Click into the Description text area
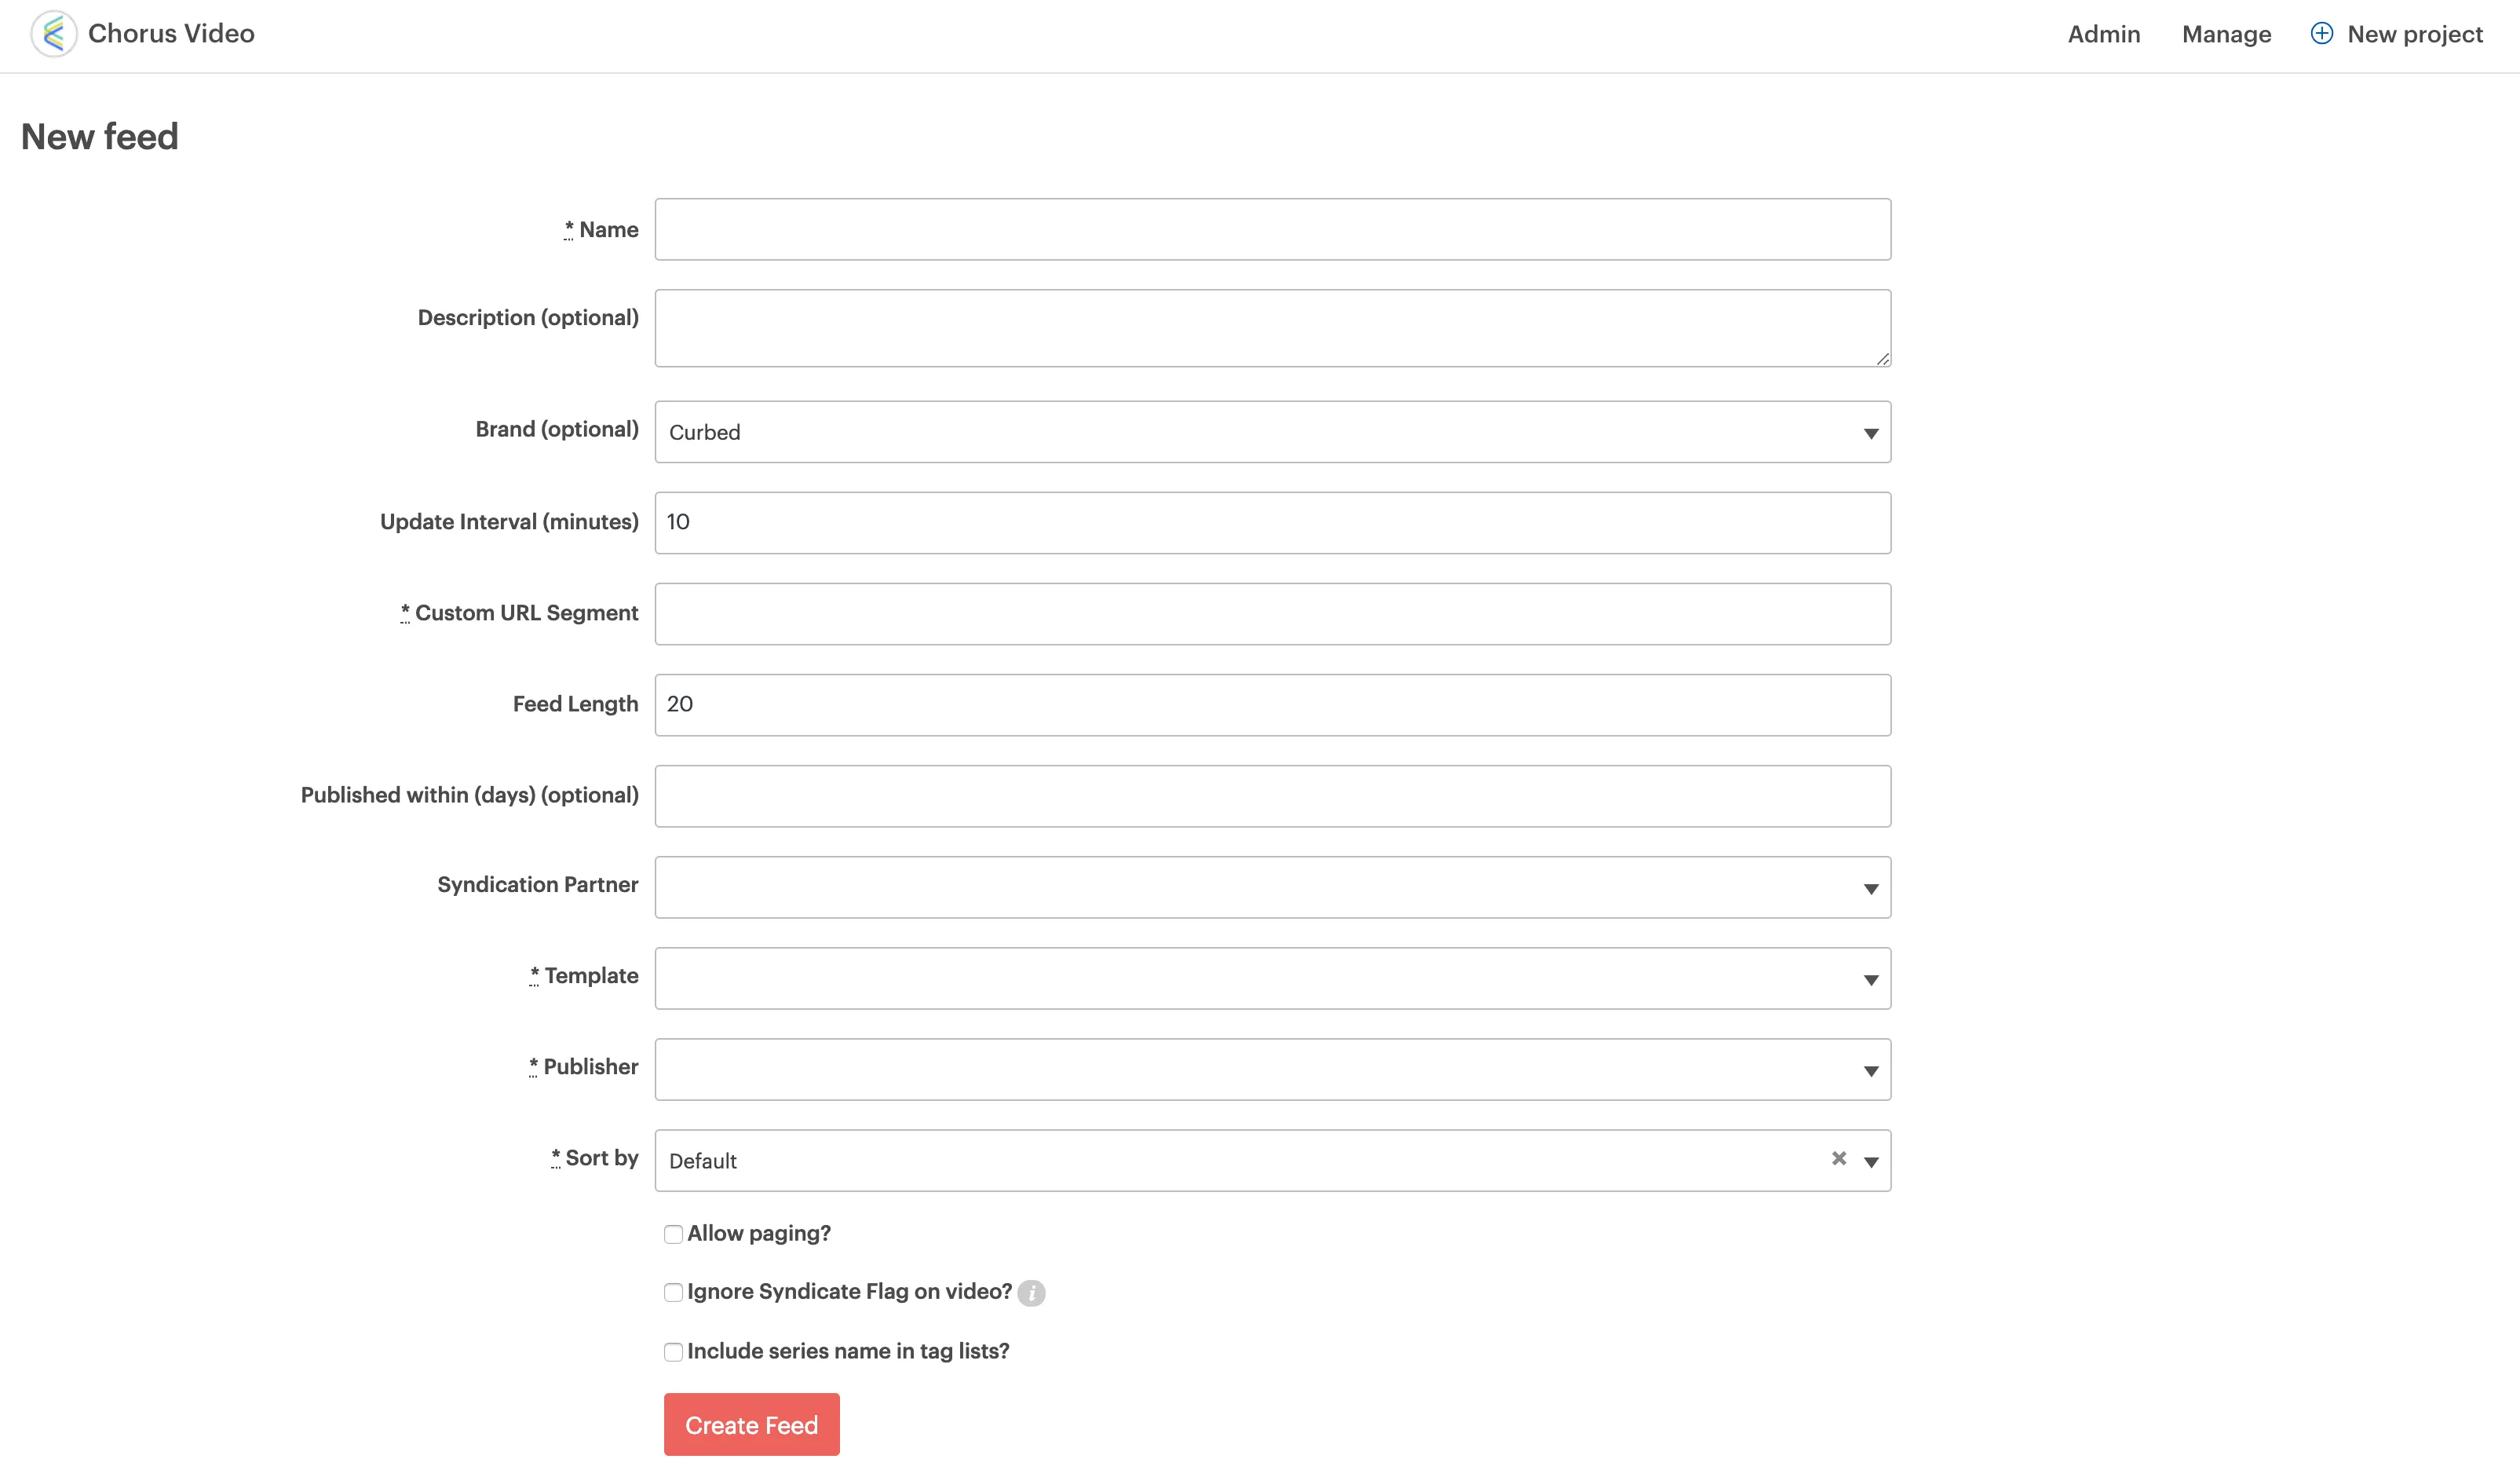This screenshot has width=2520, height=1470. coord(1272,328)
